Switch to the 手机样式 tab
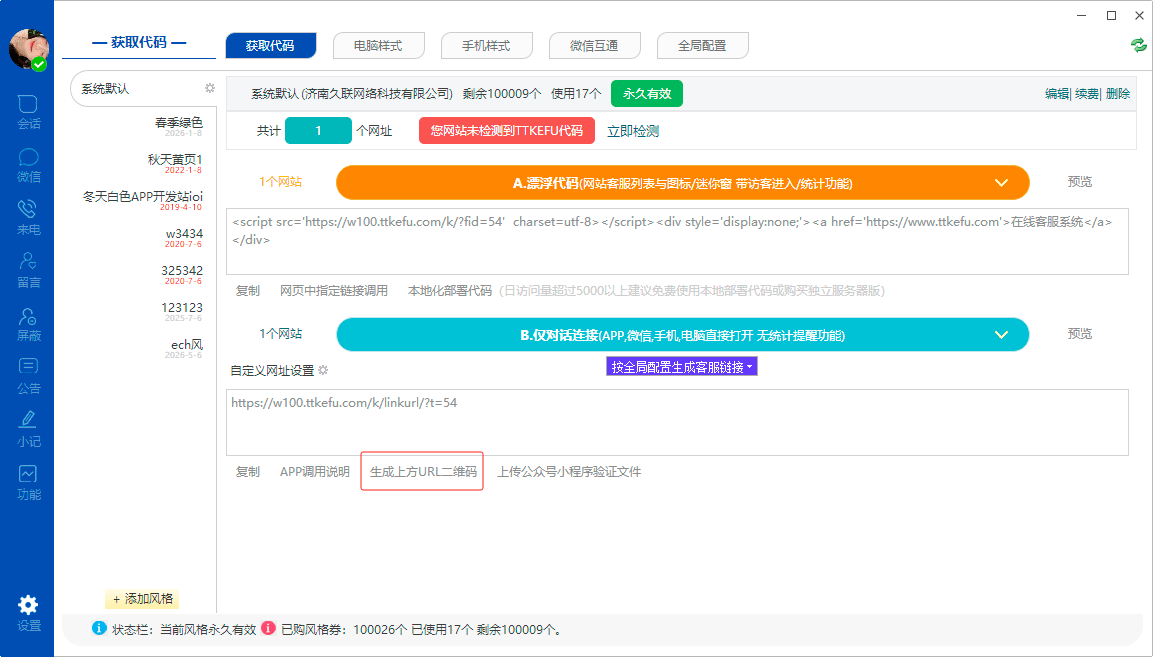 [486, 46]
